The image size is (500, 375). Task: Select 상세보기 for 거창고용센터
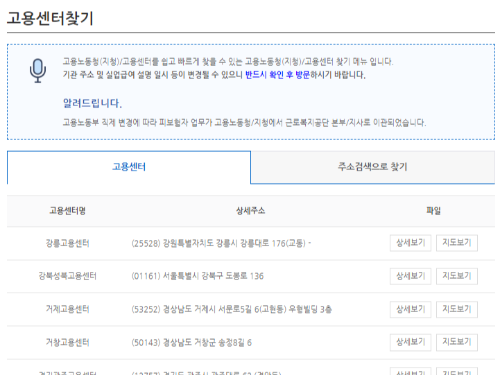point(410,342)
